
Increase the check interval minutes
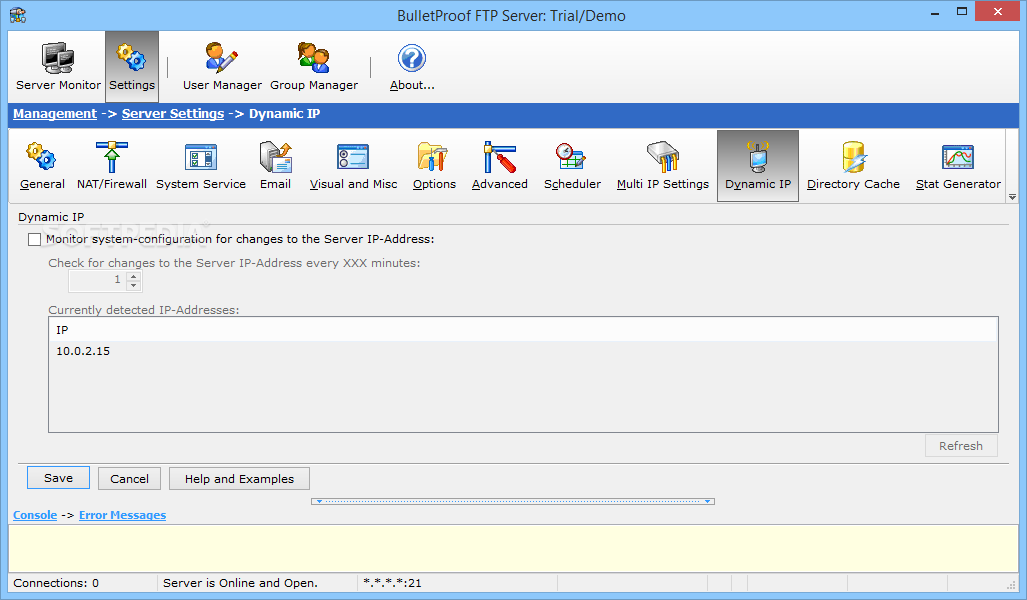(x=134, y=277)
